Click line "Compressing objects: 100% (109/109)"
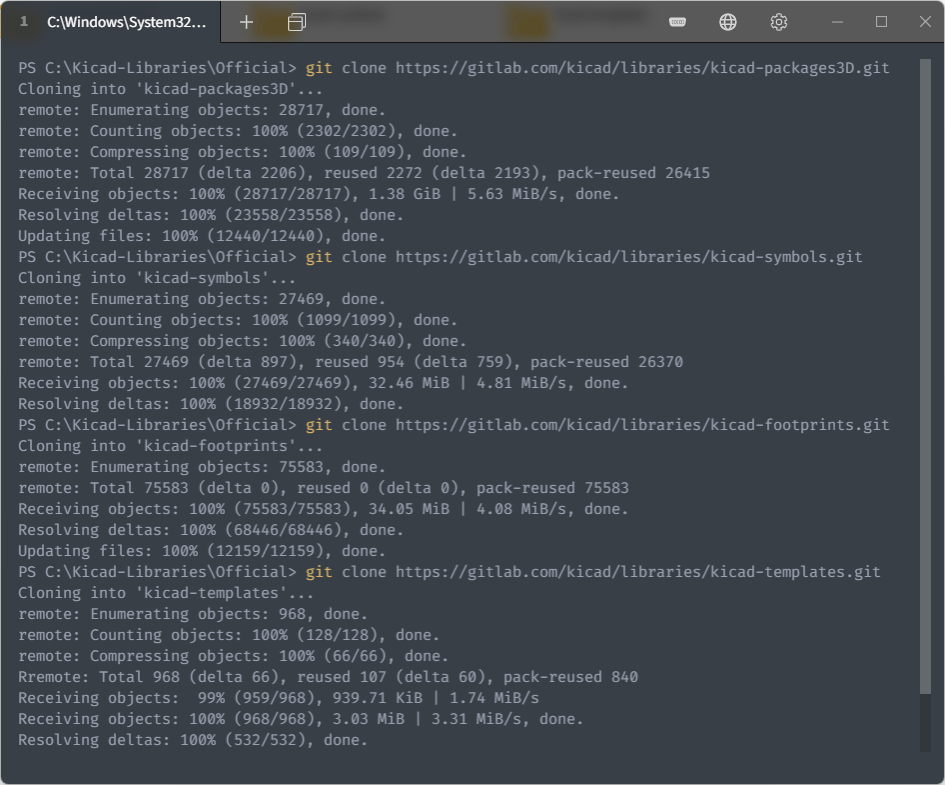 point(242,152)
